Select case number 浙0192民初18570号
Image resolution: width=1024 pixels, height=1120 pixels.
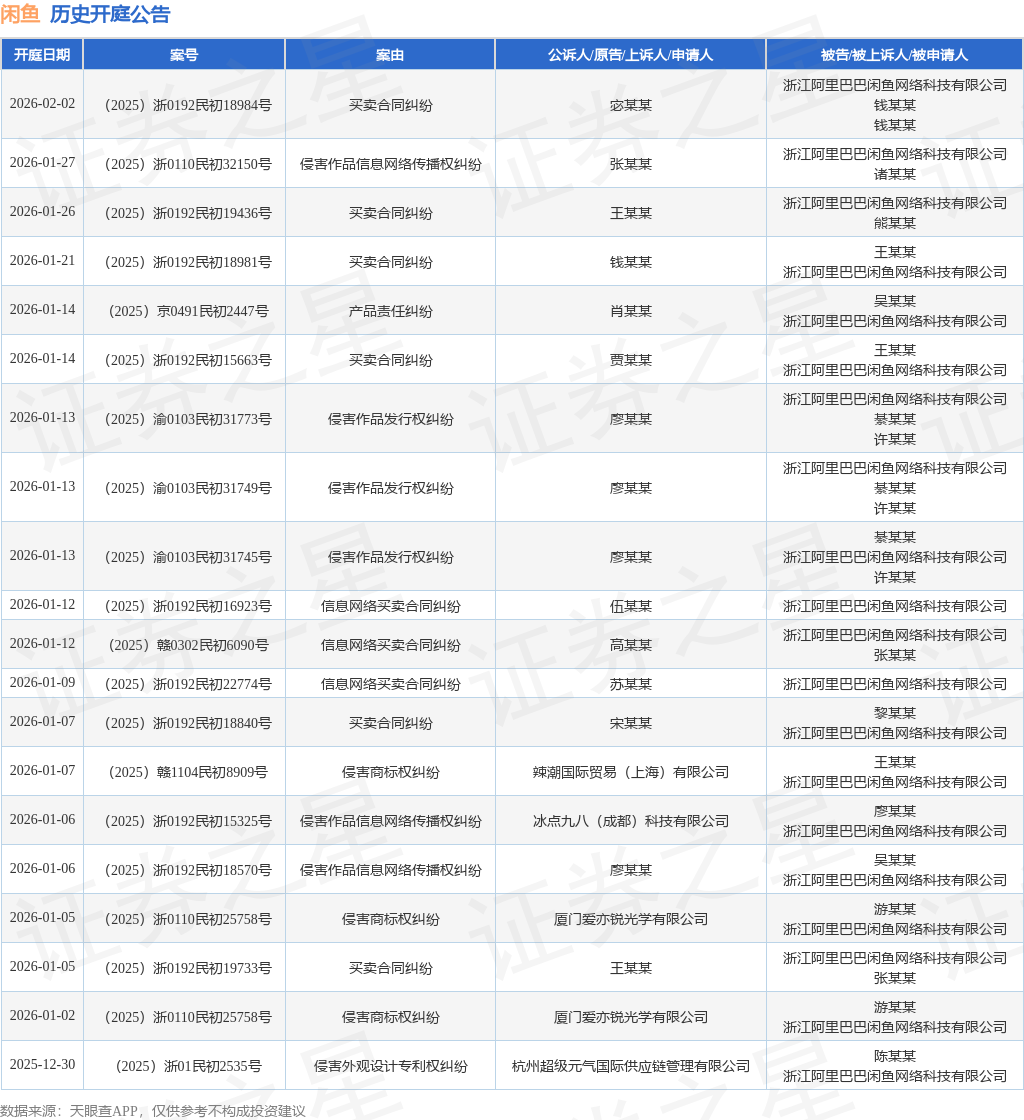(x=188, y=871)
